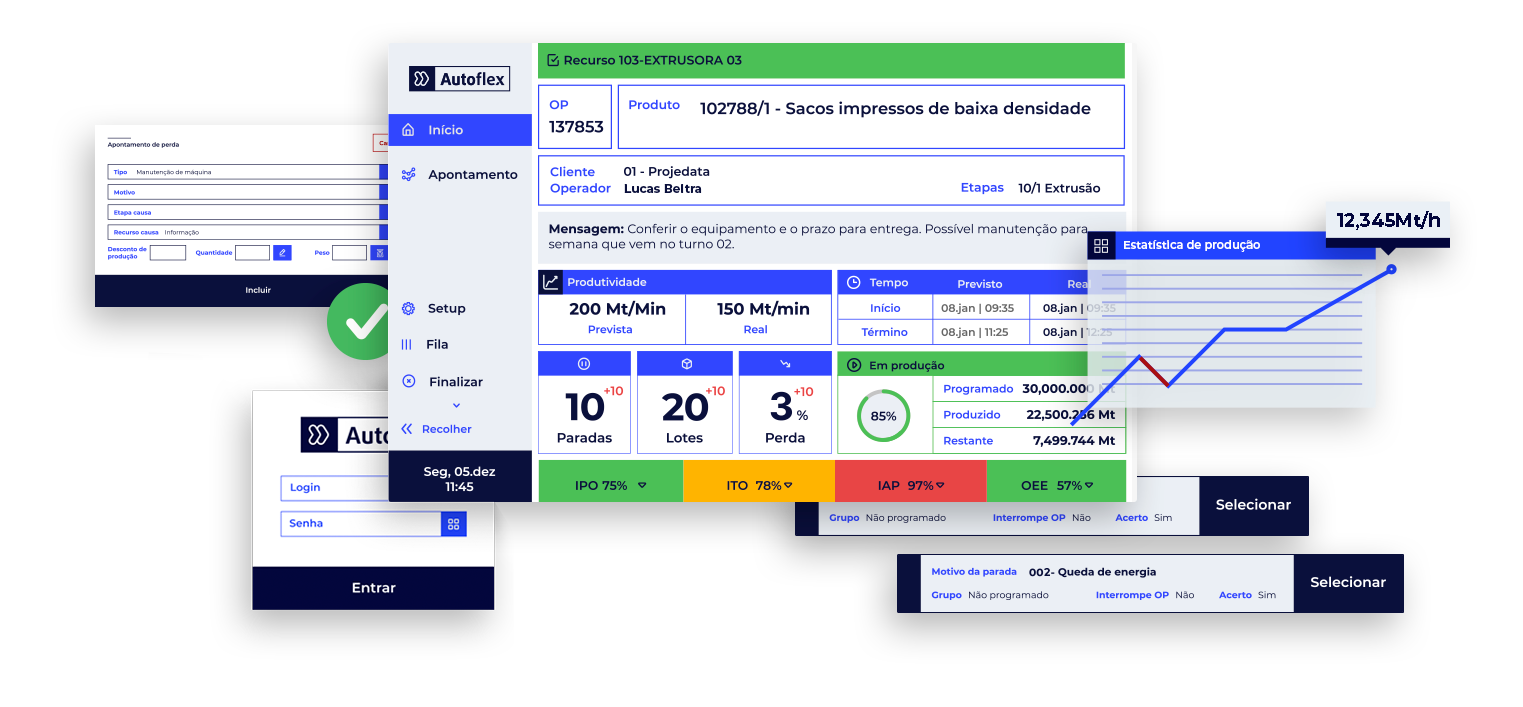Image resolution: width=1523 pixels, height=707 pixels.
Task: Click the end data point on production chart
Action: pos(1391,269)
